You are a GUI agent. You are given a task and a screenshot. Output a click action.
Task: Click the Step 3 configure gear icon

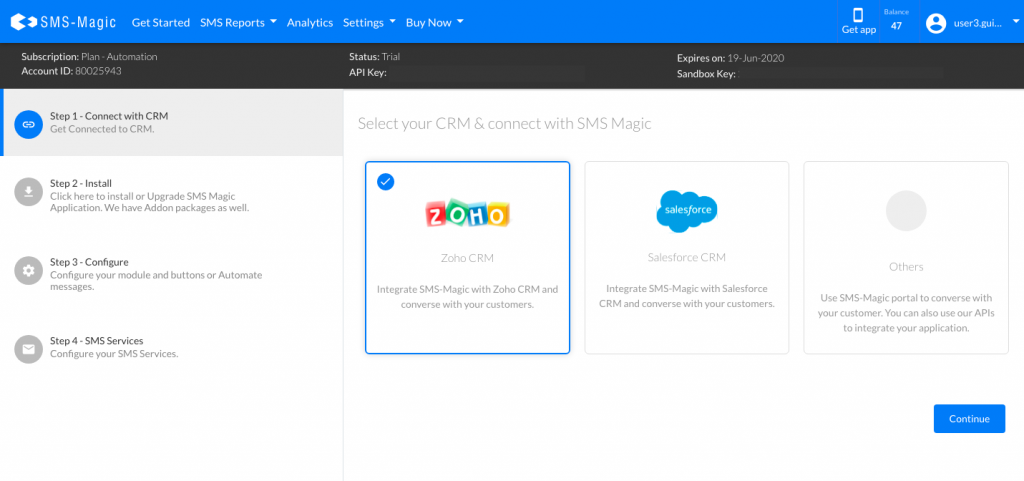point(29,271)
